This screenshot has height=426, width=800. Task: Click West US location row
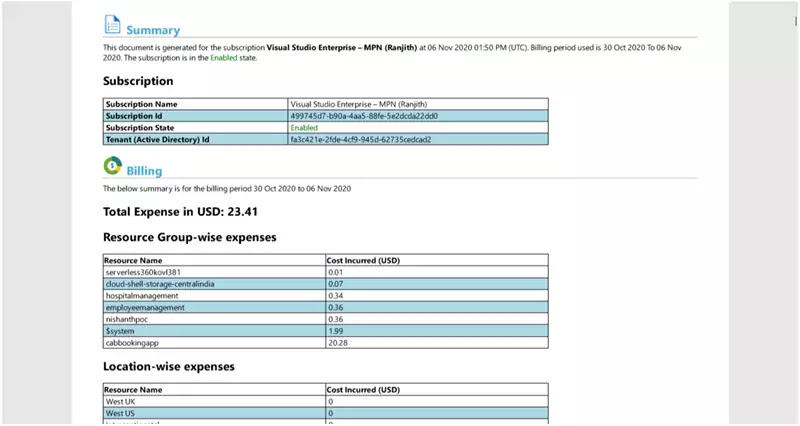[326, 413]
